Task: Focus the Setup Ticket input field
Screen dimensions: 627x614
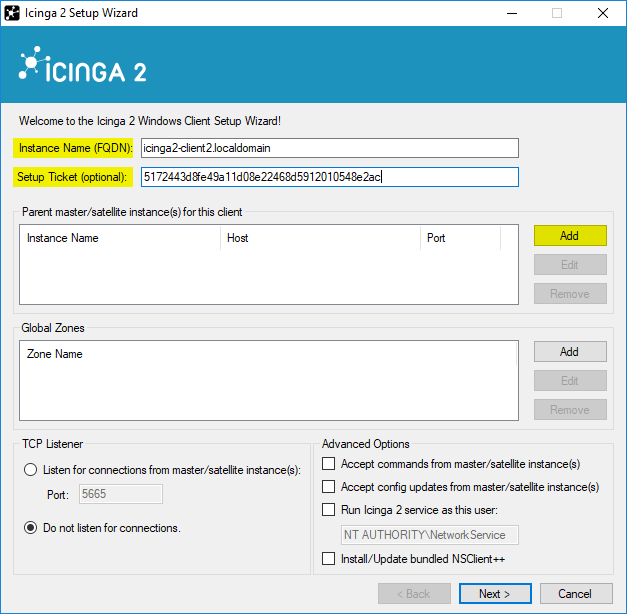Action: point(329,177)
